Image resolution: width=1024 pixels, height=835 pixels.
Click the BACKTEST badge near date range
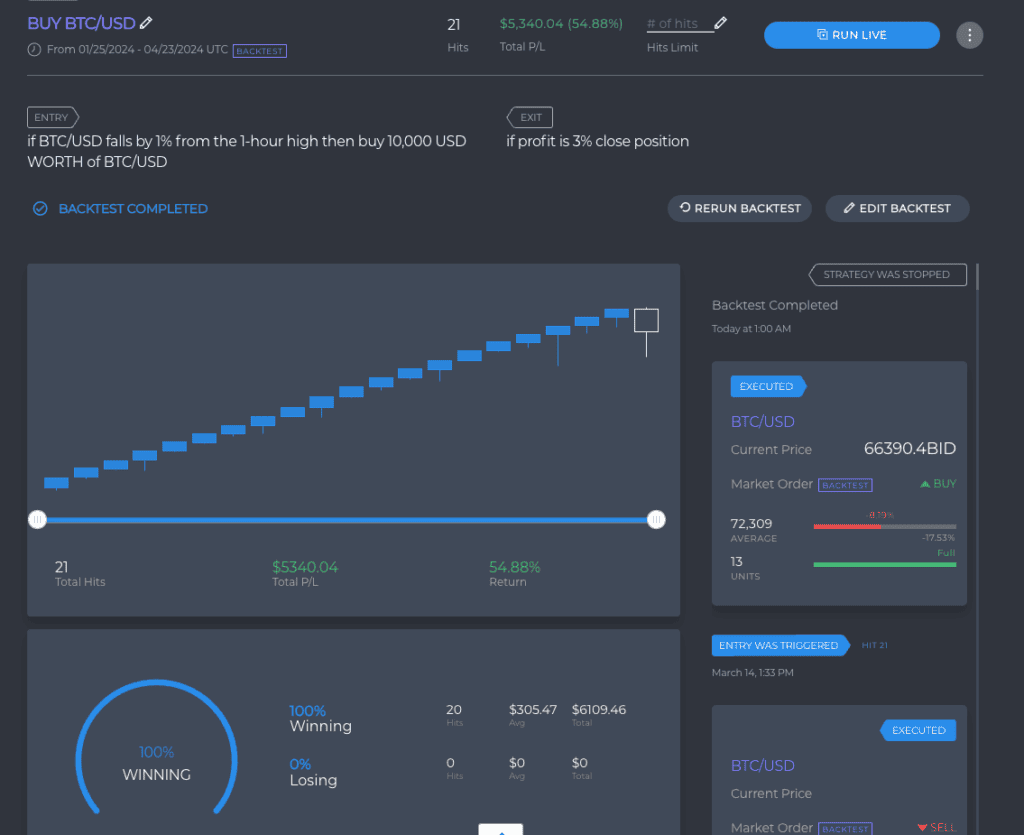pyautogui.click(x=259, y=51)
